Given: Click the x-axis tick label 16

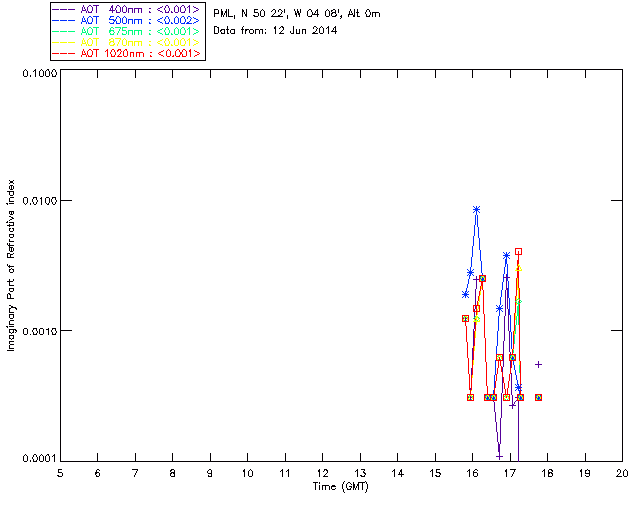Looking at the screenshot, I should tap(472, 473).
